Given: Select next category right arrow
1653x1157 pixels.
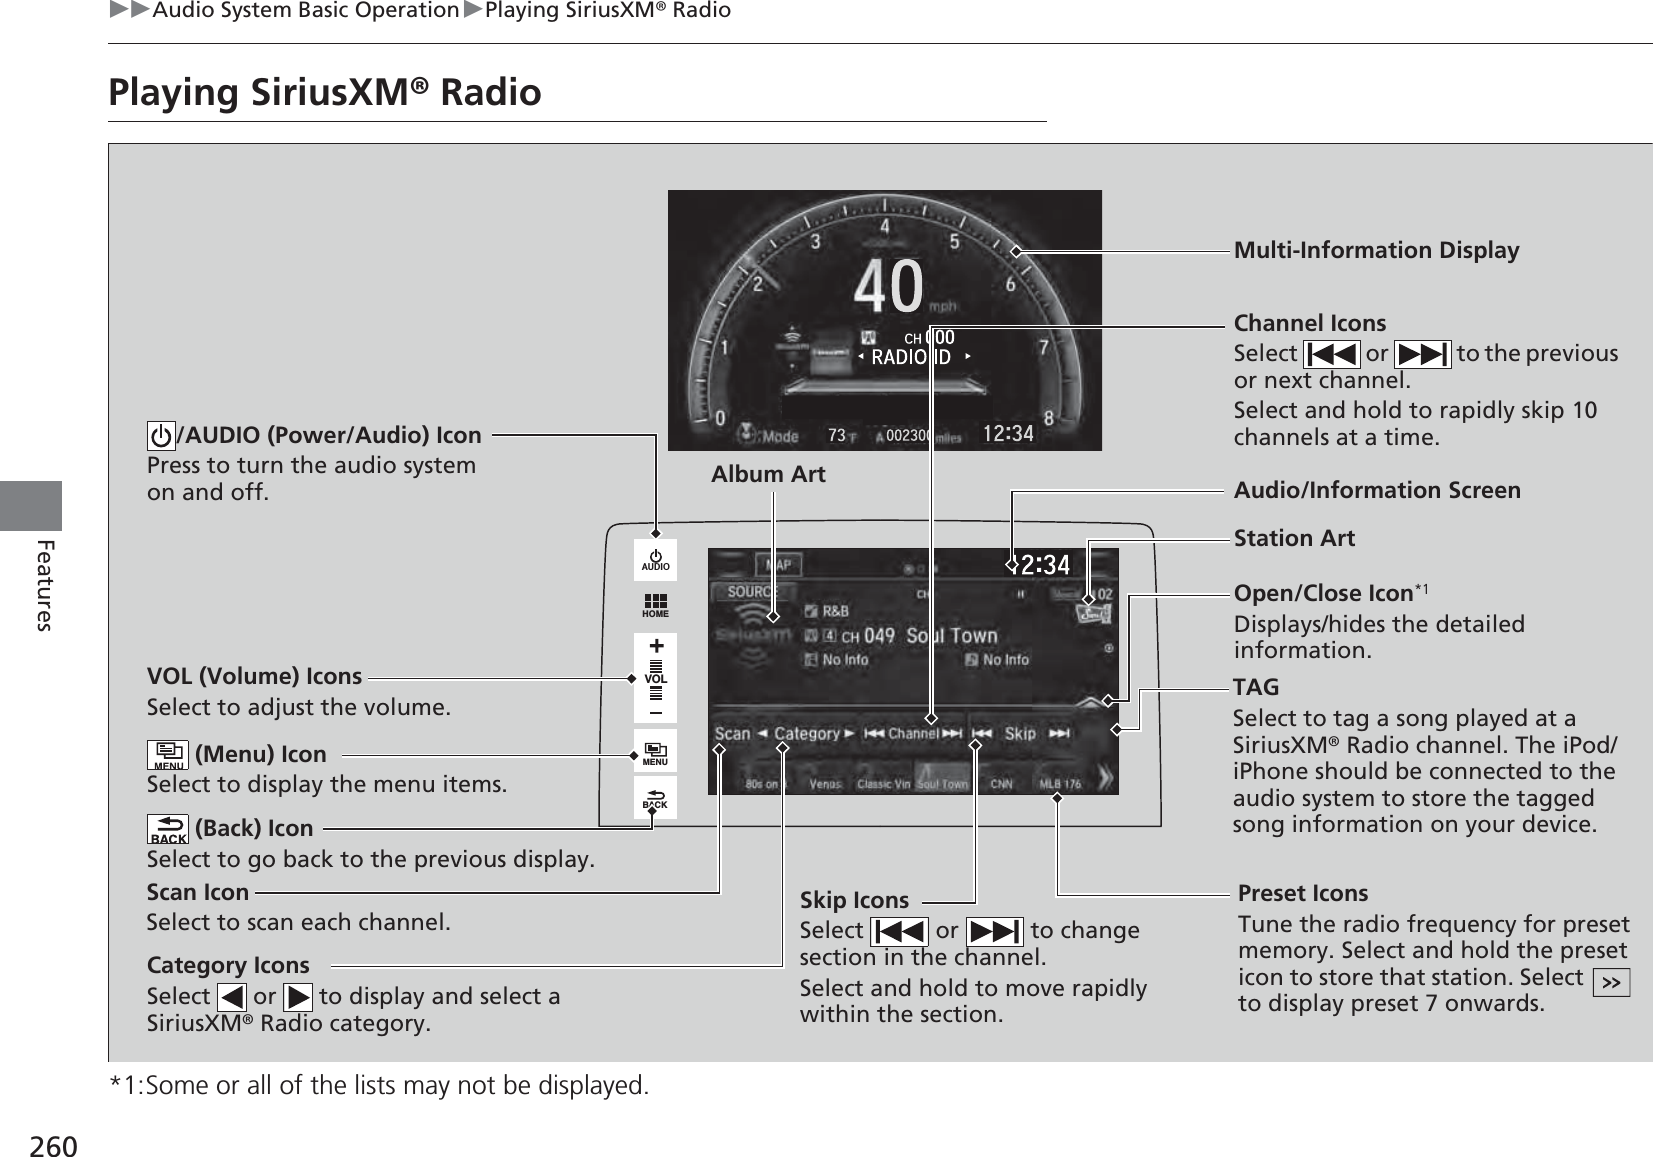Looking at the screenshot, I should [x=849, y=733].
